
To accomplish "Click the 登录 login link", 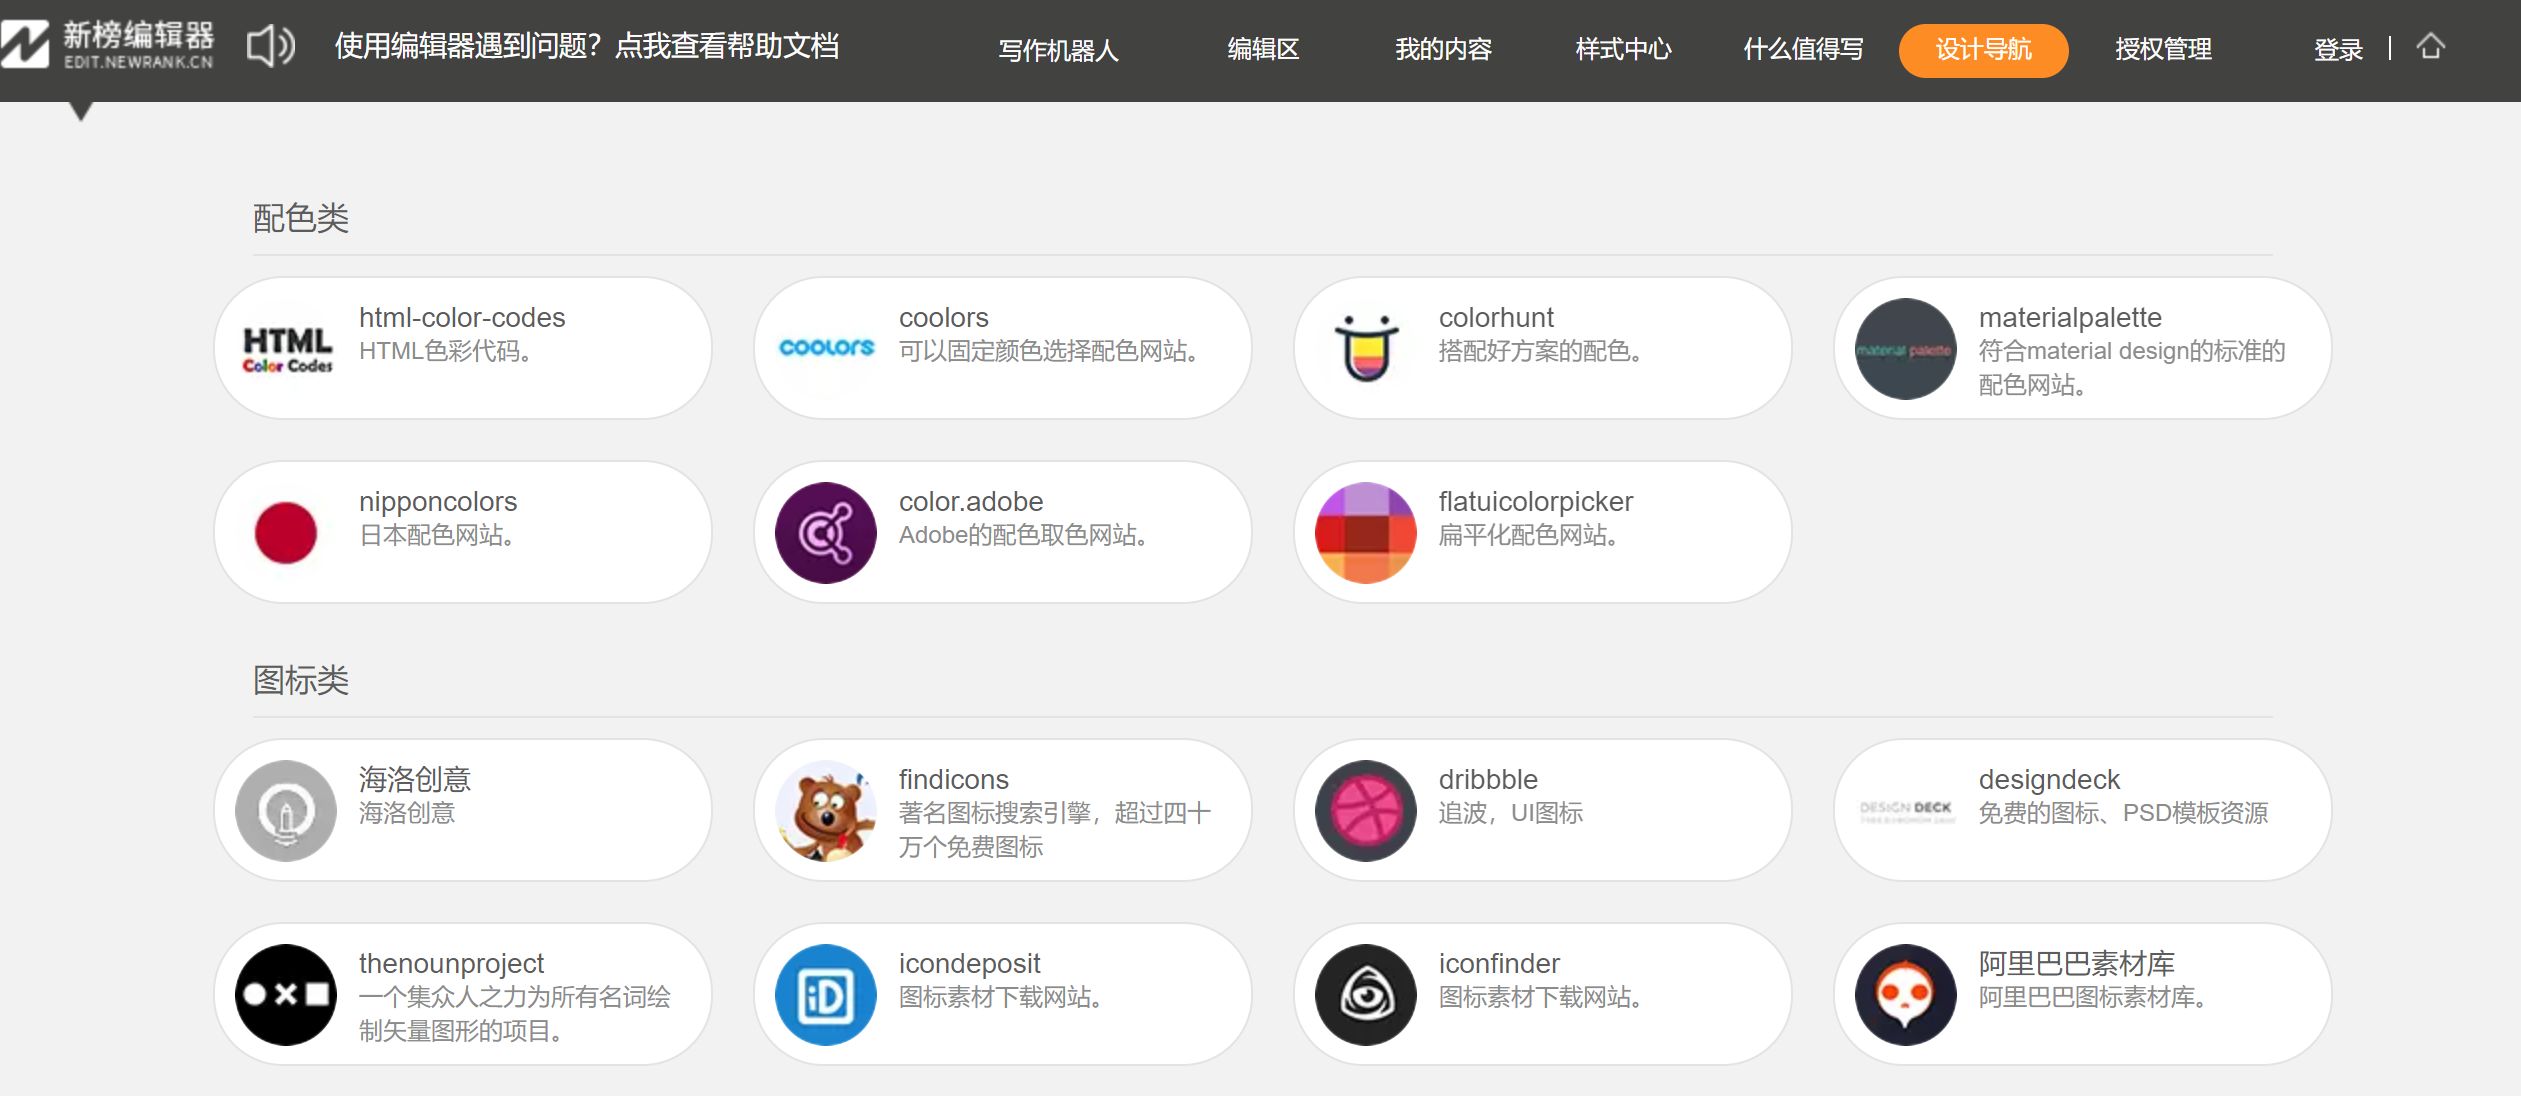I will pos(2338,50).
